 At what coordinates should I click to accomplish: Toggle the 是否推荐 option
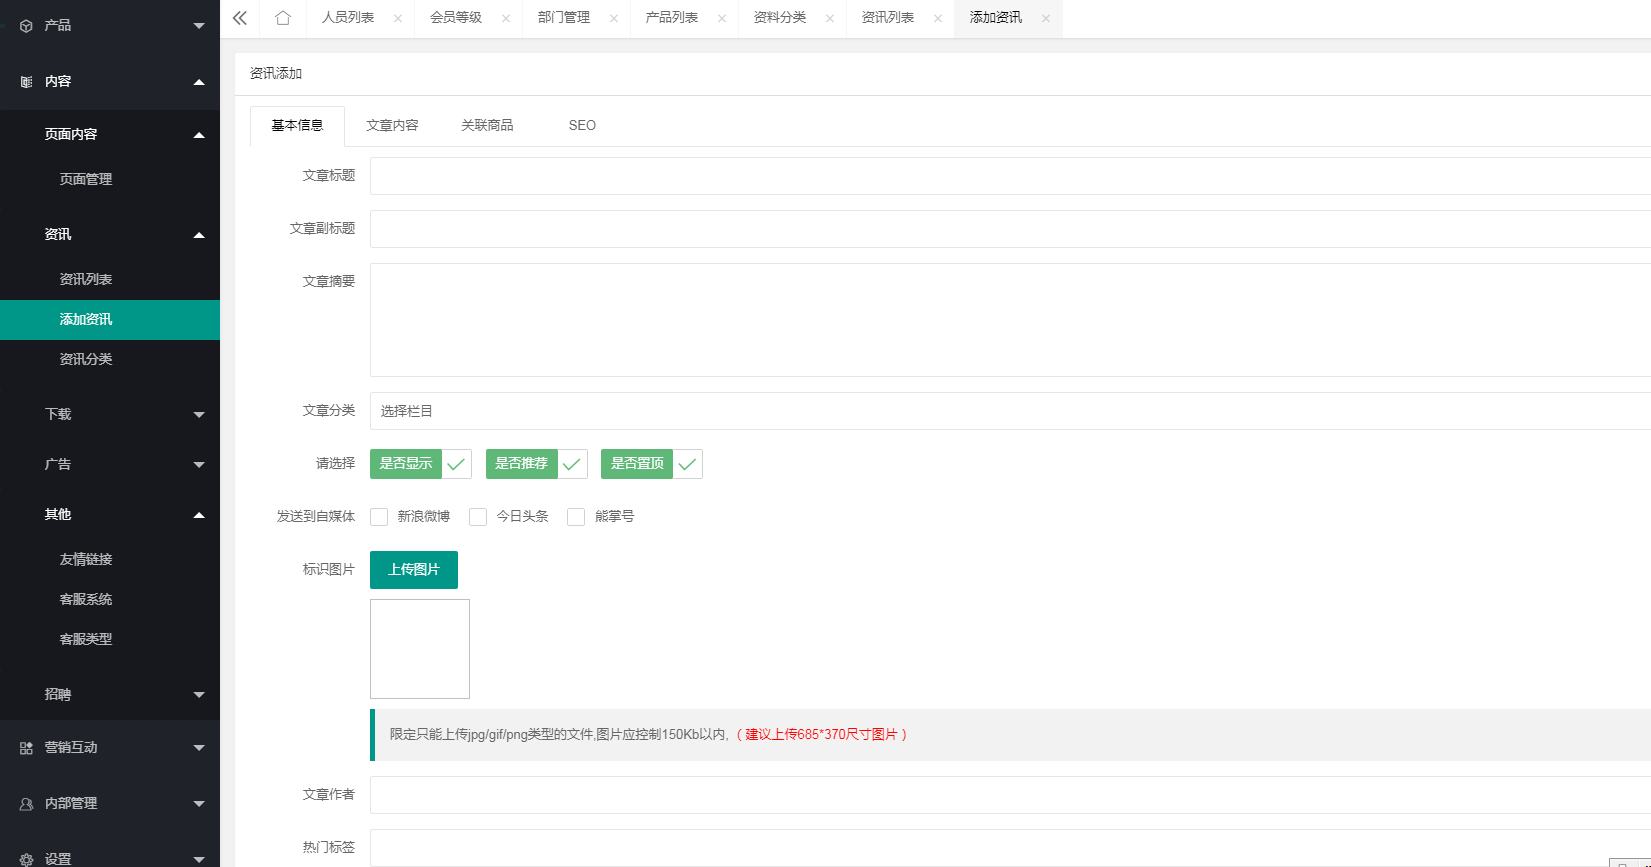[536, 464]
